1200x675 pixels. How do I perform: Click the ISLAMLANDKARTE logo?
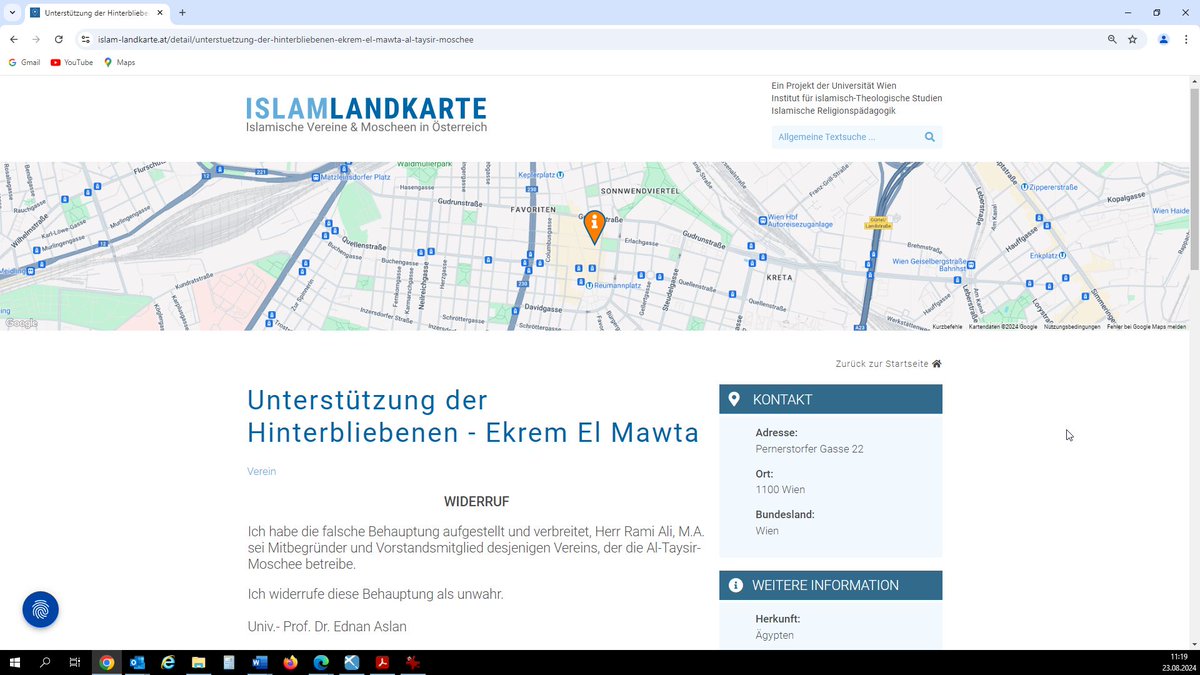pyautogui.click(x=366, y=115)
